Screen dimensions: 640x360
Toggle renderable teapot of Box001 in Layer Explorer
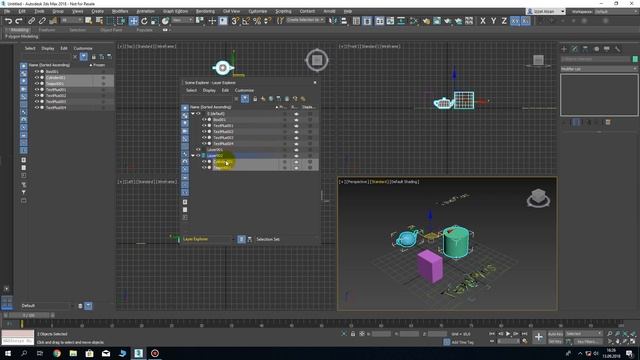click(296, 120)
